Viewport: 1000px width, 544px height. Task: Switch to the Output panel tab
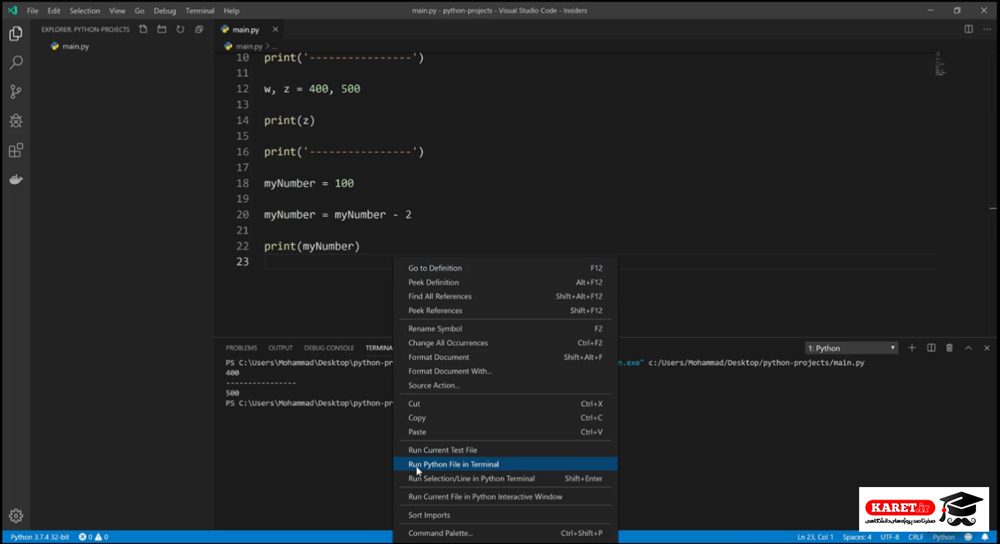(x=280, y=348)
